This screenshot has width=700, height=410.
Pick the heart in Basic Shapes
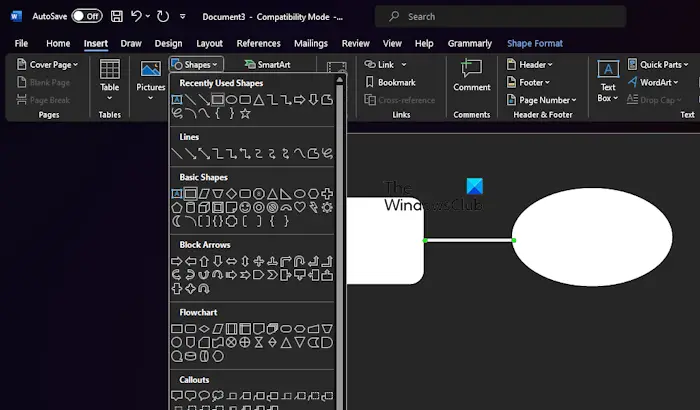tap(300, 207)
